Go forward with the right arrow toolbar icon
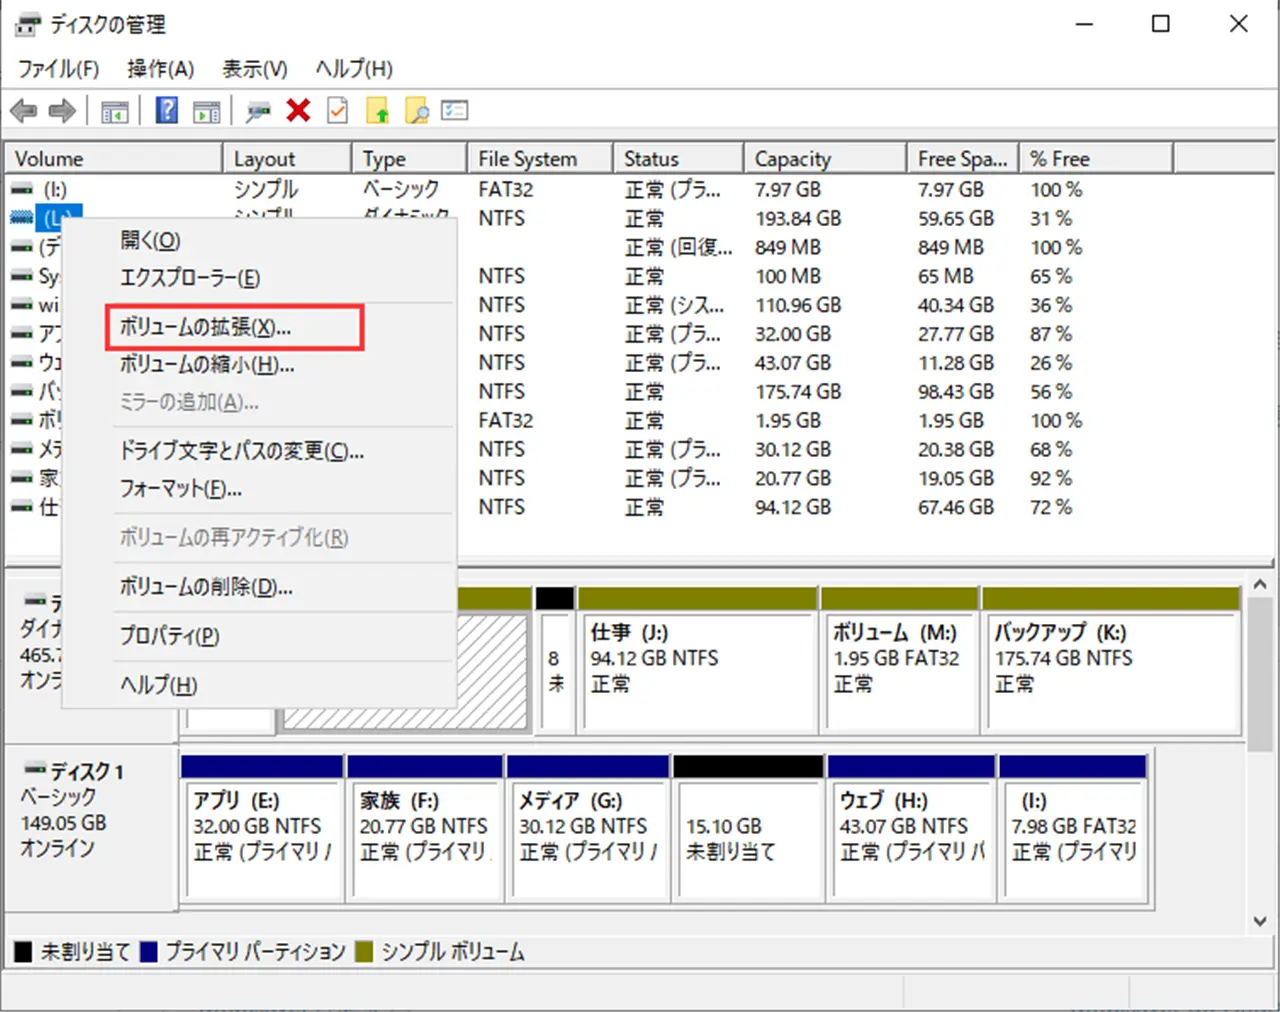Screen dimensions: 1280x1012 pyautogui.click(x=62, y=111)
